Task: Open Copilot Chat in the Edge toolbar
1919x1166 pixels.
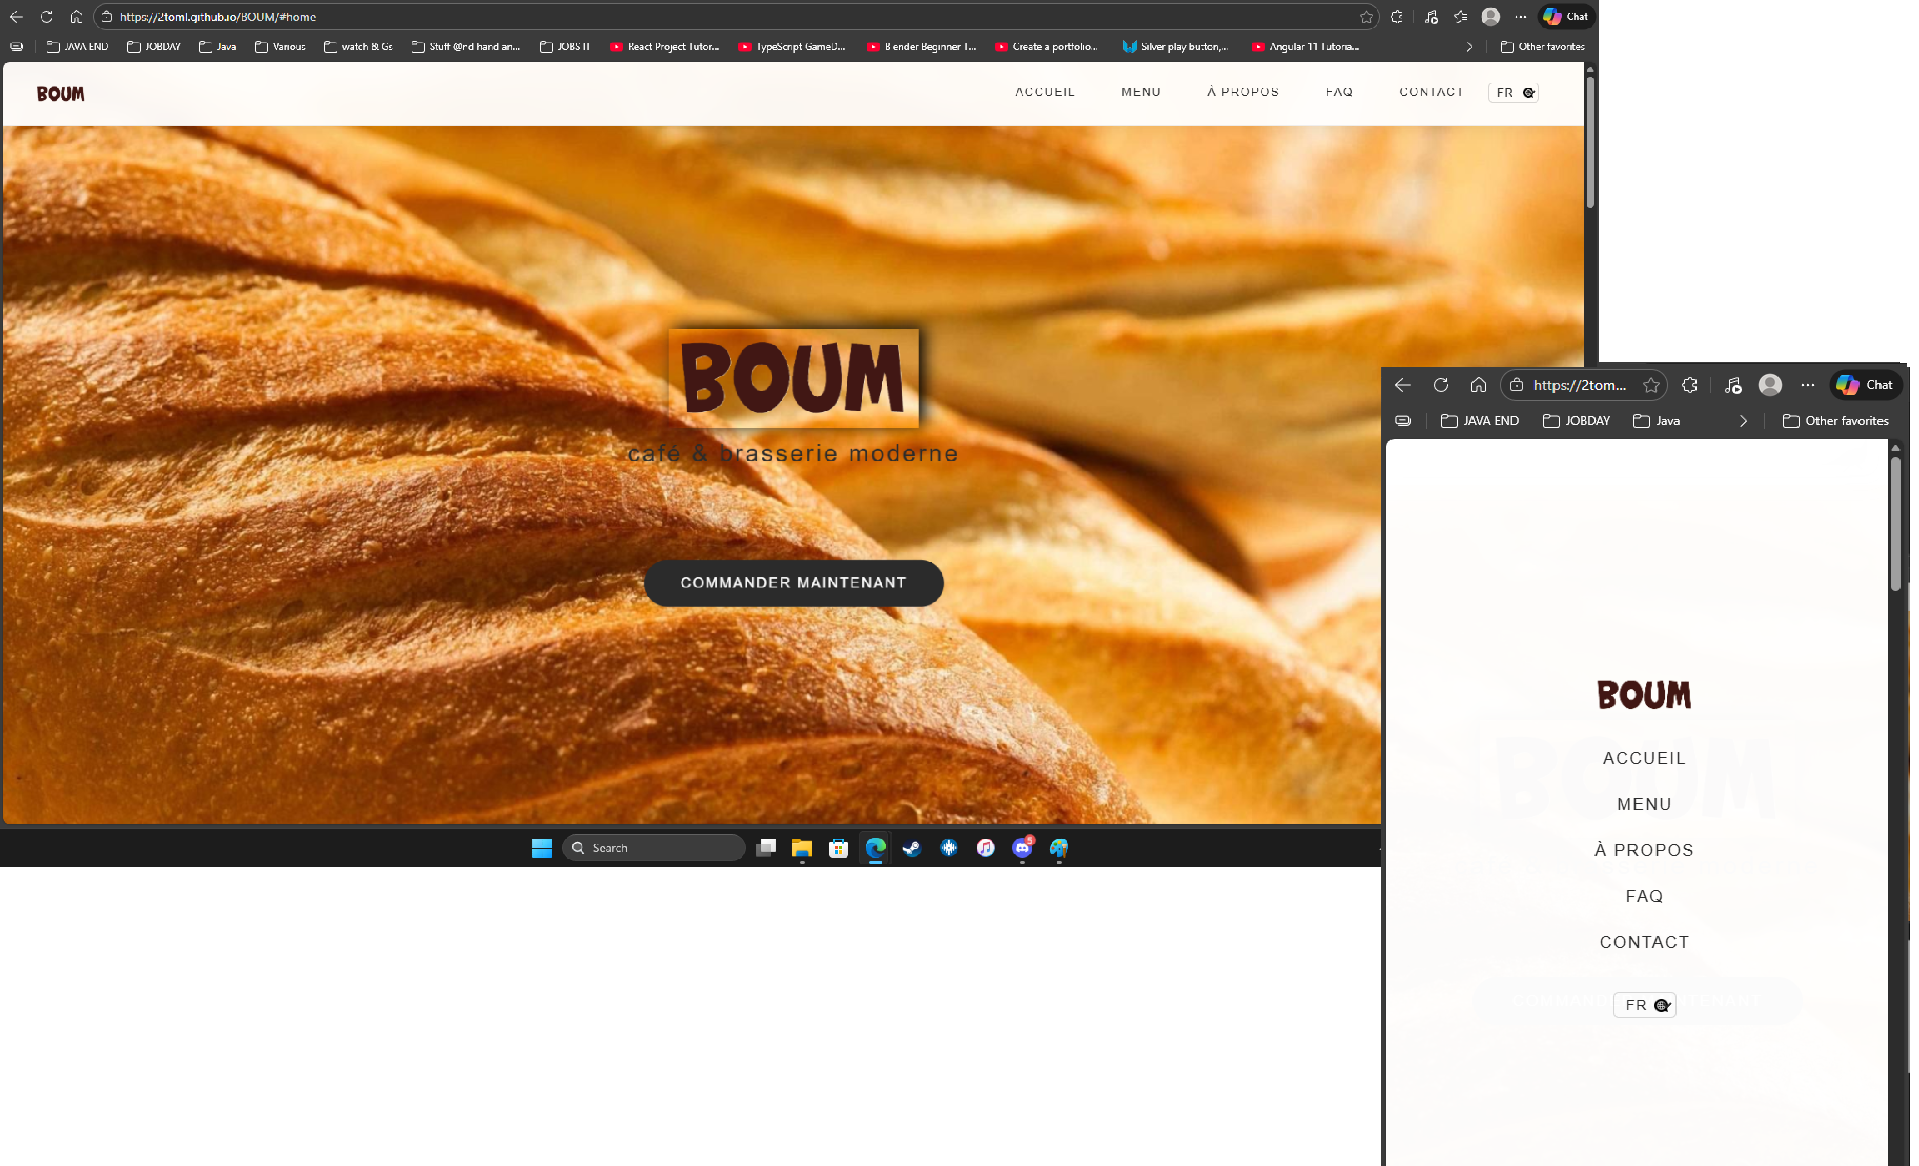Action: 1565,17
